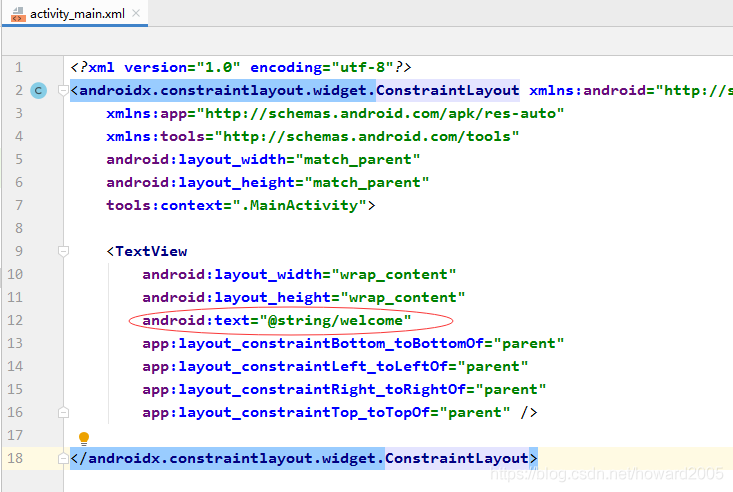This screenshot has width=733, height=492.
Task: Click android:layout_width="match_parent" text
Action: pyautogui.click(x=263, y=159)
